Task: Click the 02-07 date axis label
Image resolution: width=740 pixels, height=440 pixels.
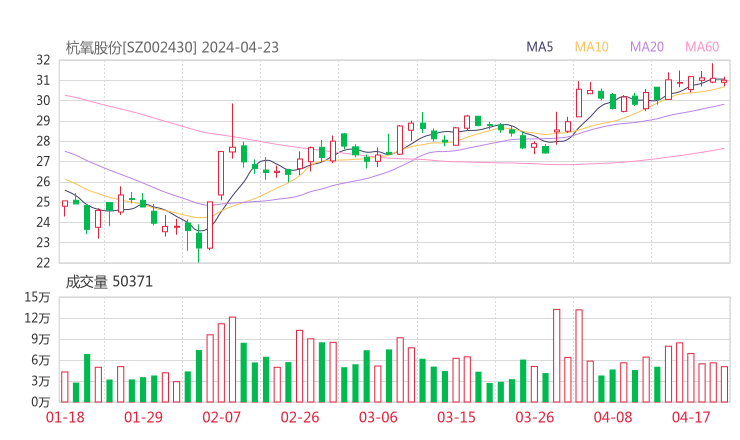Action: pyautogui.click(x=221, y=417)
